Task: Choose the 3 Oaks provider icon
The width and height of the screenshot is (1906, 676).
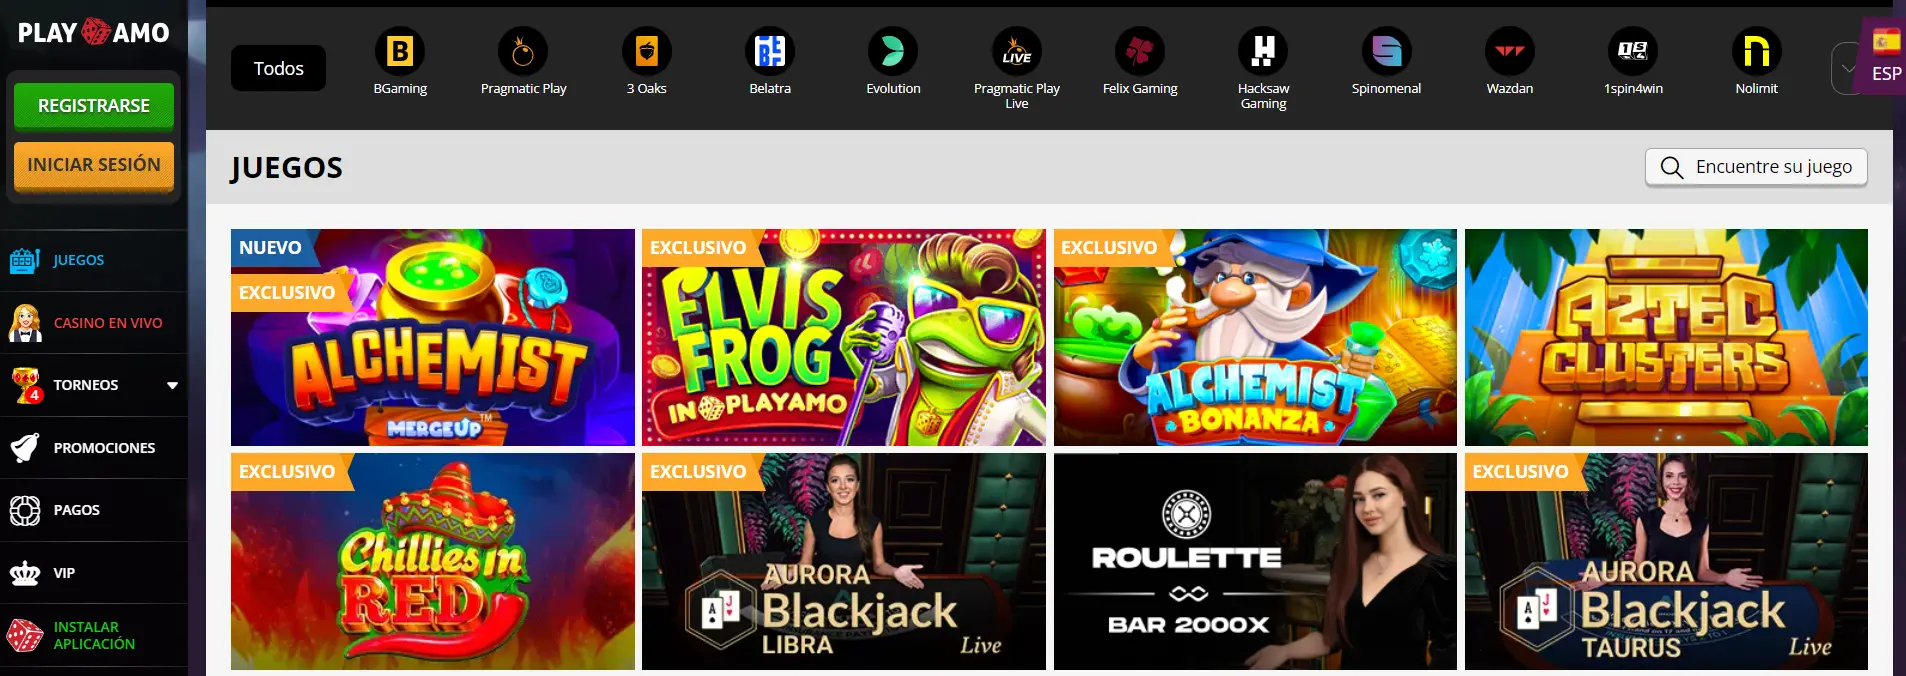Action: pos(646,52)
